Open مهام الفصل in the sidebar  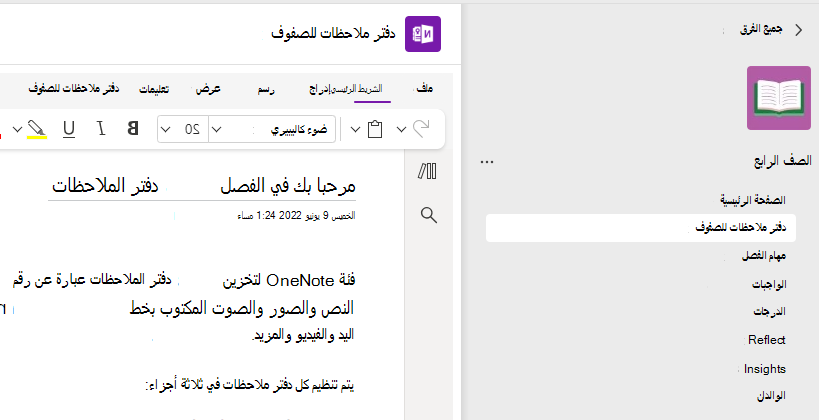click(764, 256)
